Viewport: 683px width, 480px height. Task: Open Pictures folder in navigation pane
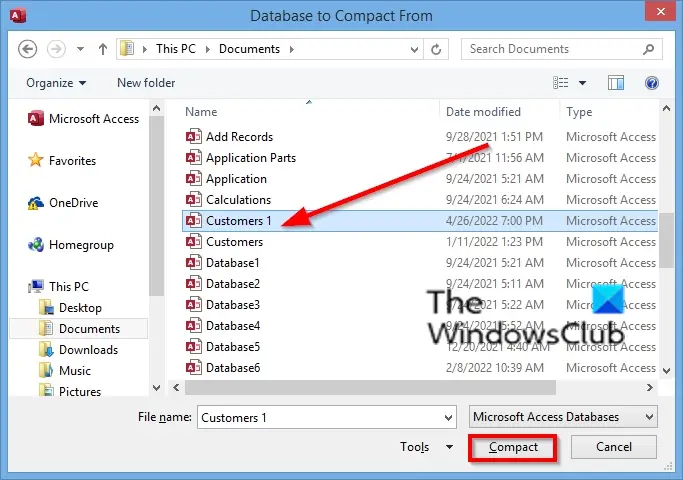(69, 391)
